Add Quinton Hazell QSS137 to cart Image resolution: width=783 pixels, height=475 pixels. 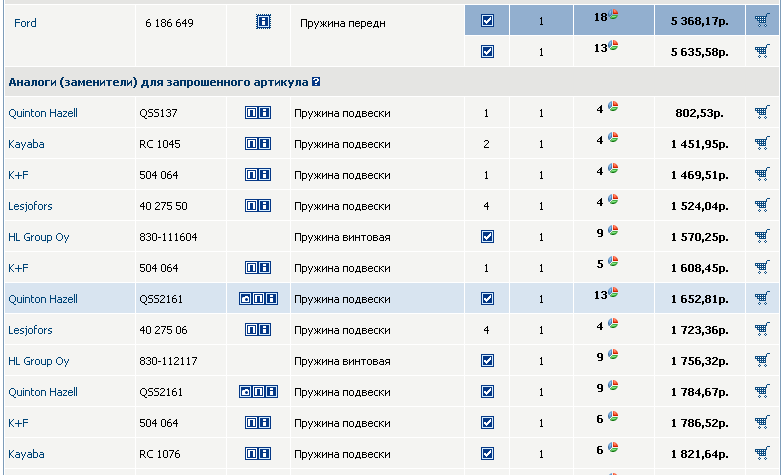click(762, 112)
